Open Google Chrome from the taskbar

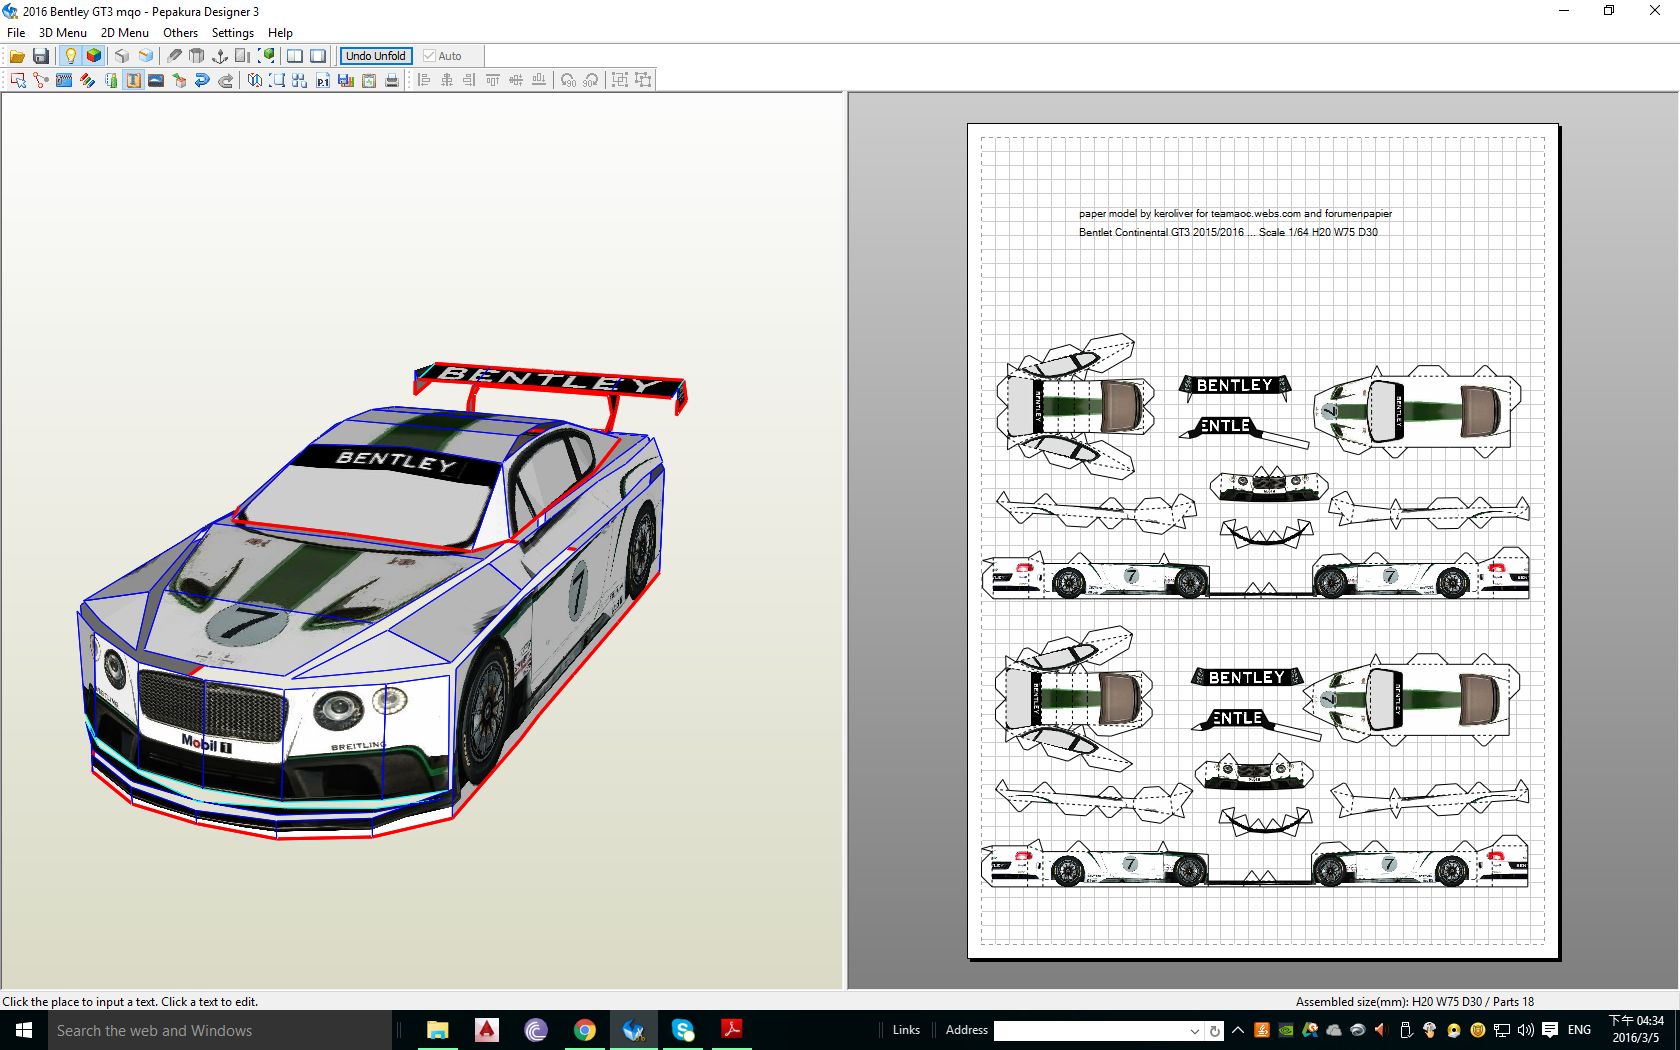(585, 1030)
